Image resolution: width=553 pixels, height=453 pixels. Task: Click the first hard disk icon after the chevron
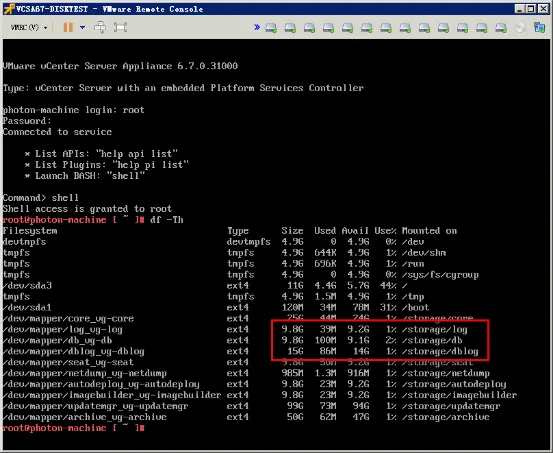(271, 28)
